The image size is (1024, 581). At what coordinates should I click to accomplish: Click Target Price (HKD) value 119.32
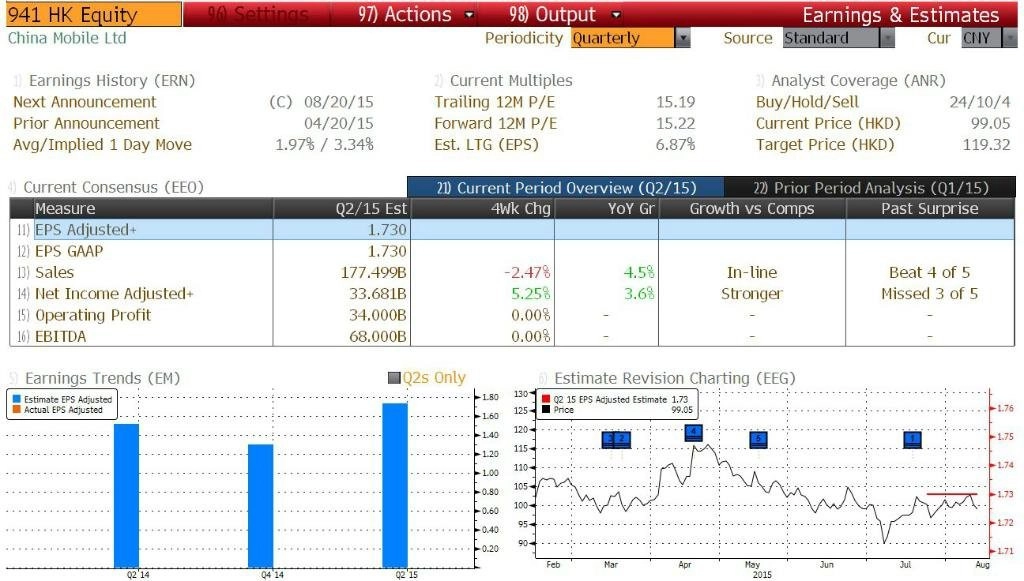click(986, 144)
